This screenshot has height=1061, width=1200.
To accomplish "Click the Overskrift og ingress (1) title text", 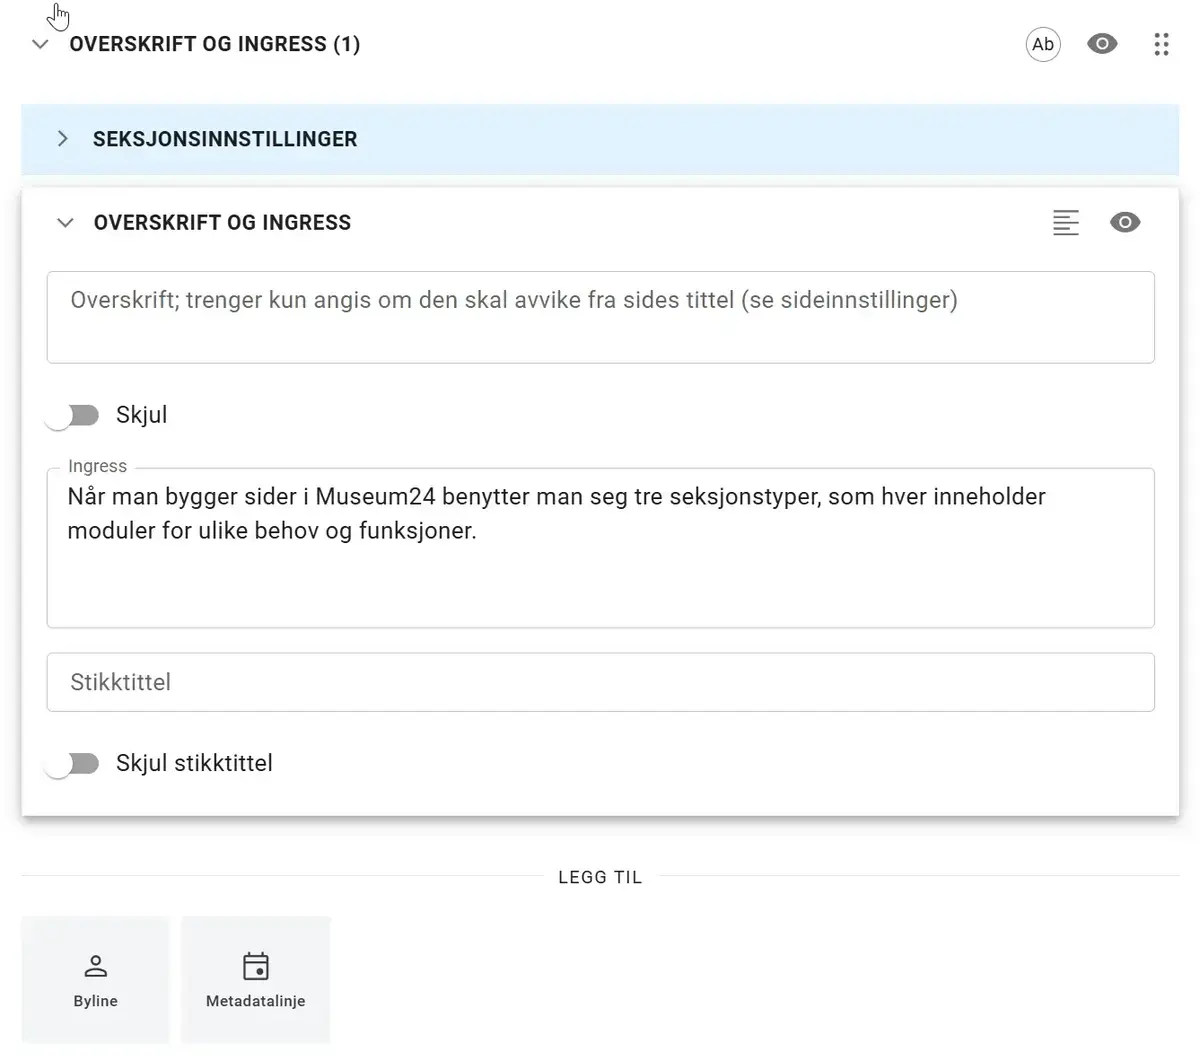I will [215, 44].
